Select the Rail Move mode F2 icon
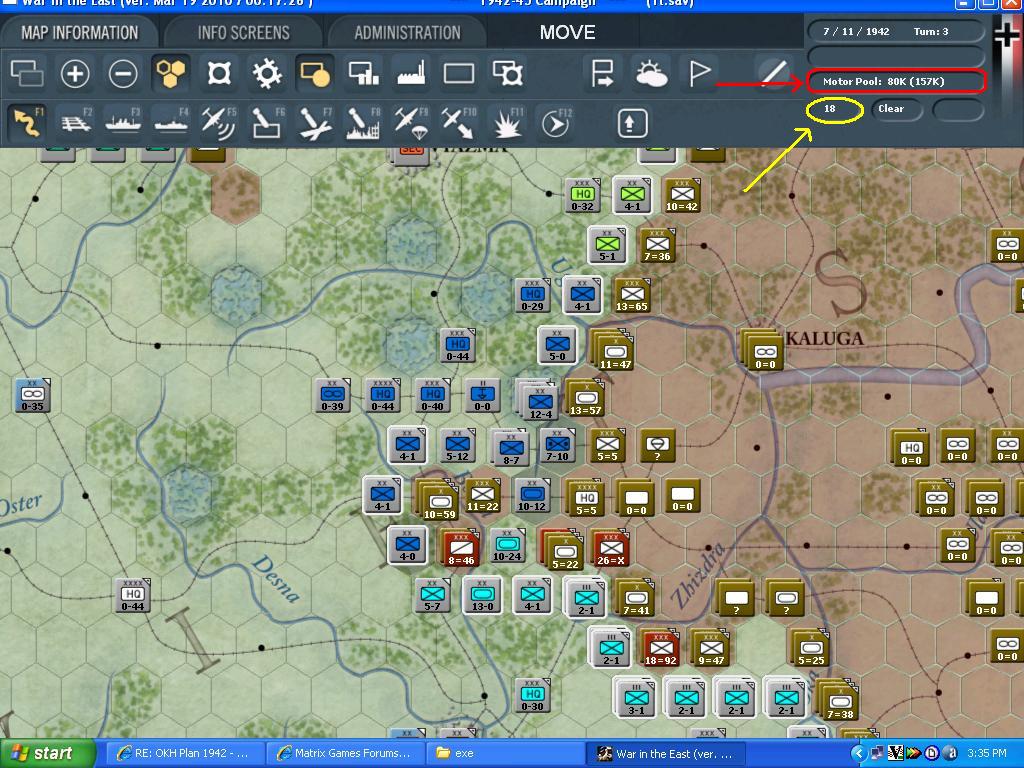This screenshot has width=1024, height=768. point(76,122)
